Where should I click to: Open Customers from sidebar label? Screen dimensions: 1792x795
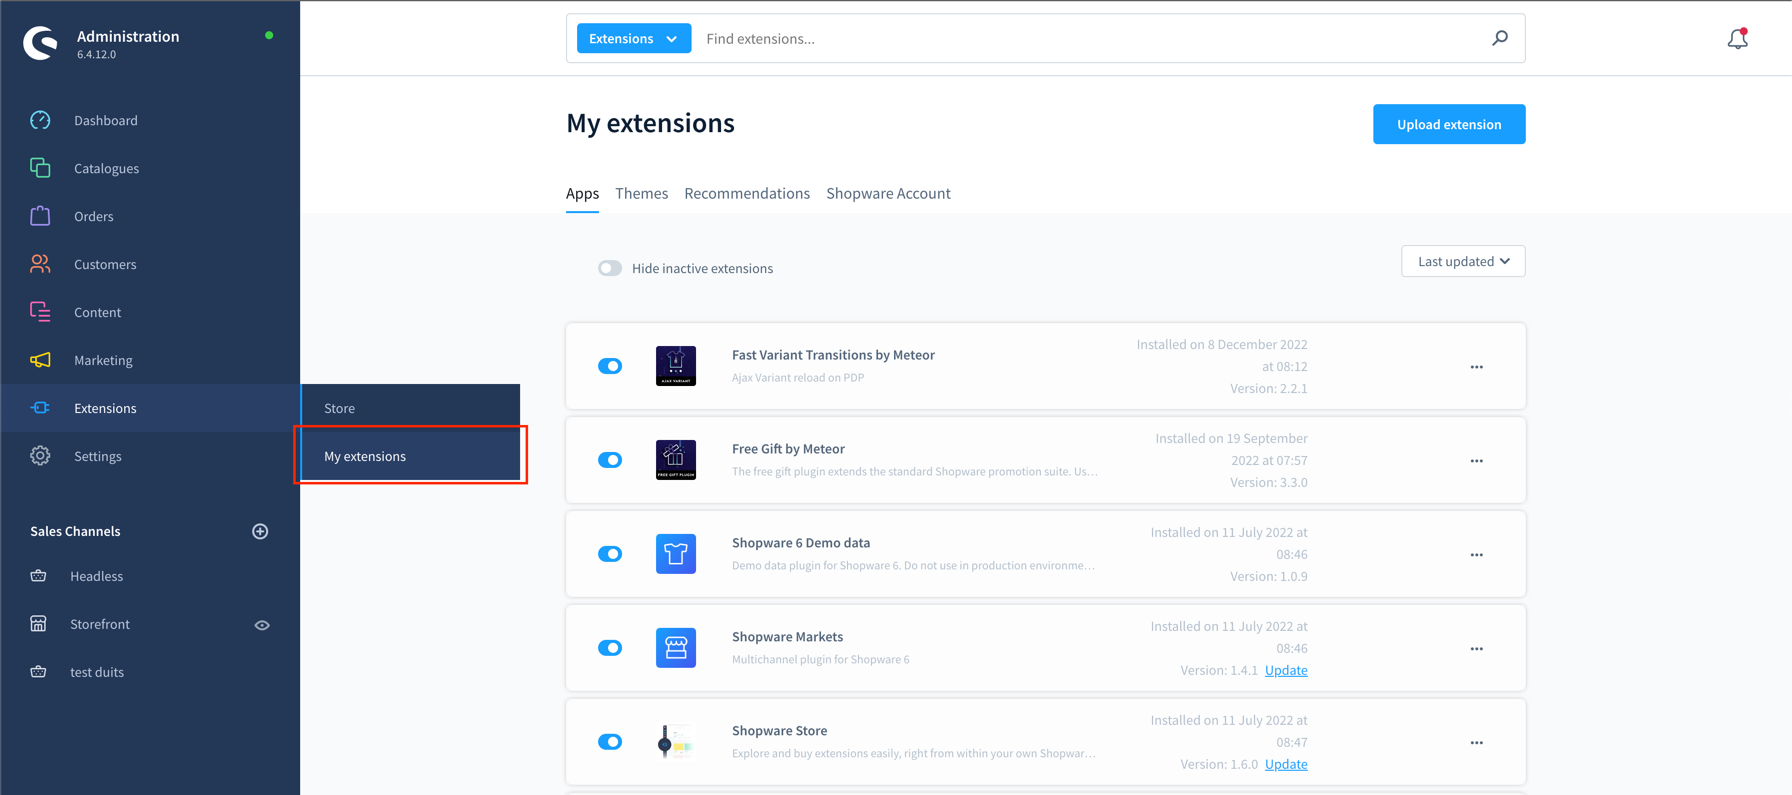[x=105, y=264]
